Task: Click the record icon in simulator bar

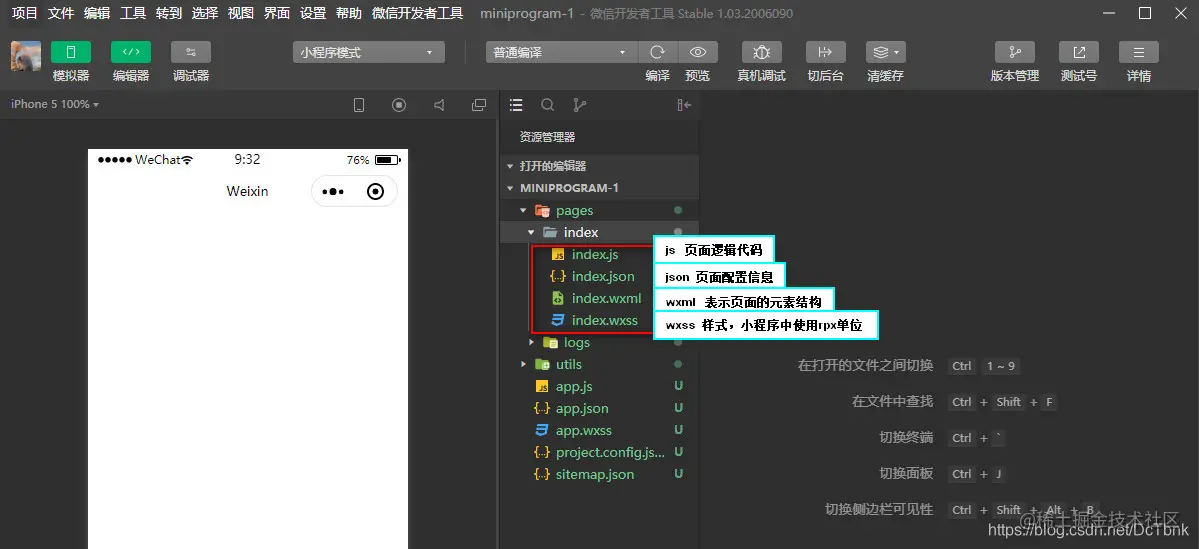Action: (399, 105)
